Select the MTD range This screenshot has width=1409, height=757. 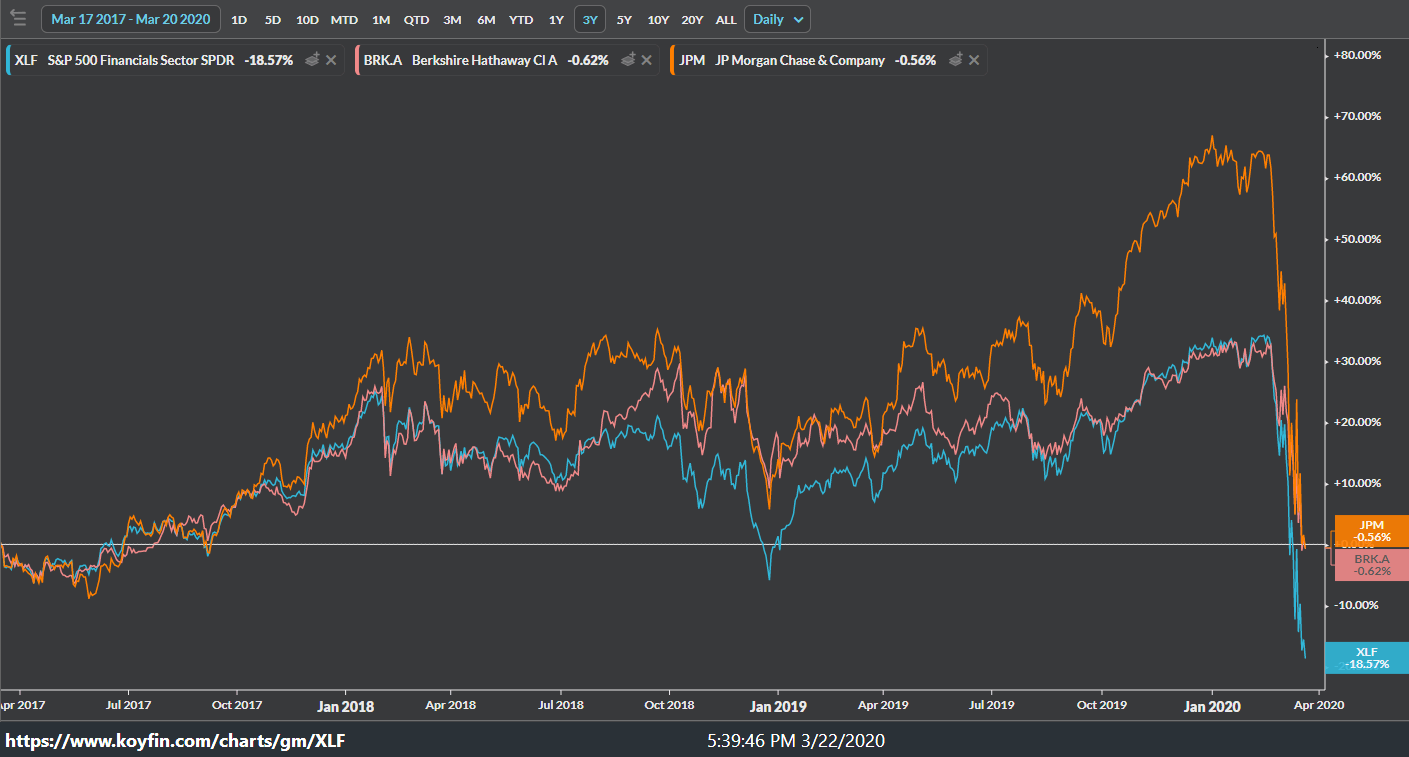tap(344, 20)
